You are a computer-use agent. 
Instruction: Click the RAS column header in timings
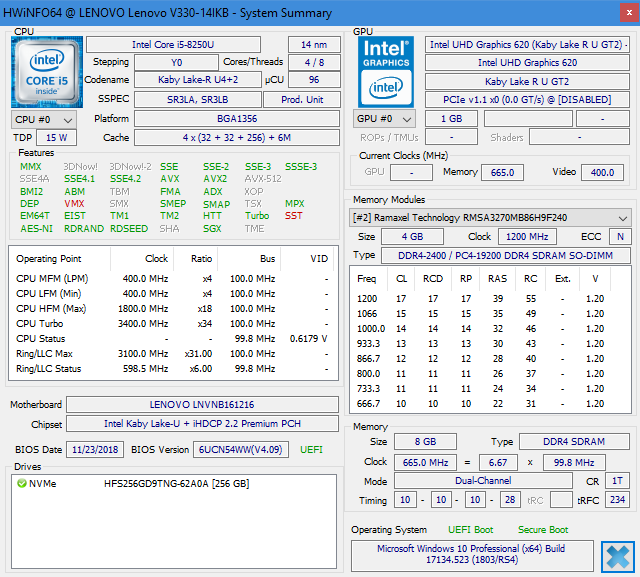[497, 279]
